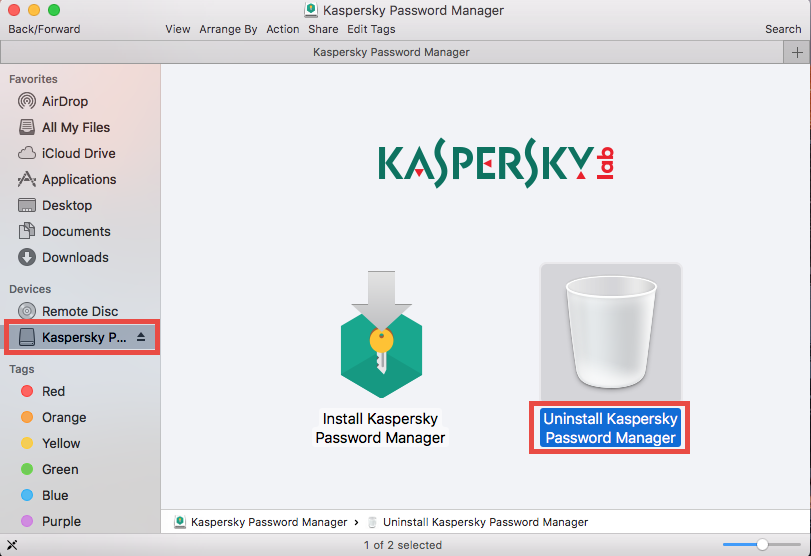Click the Tags section header
This screenshot has height=556, width=811.
click(22, 369)
